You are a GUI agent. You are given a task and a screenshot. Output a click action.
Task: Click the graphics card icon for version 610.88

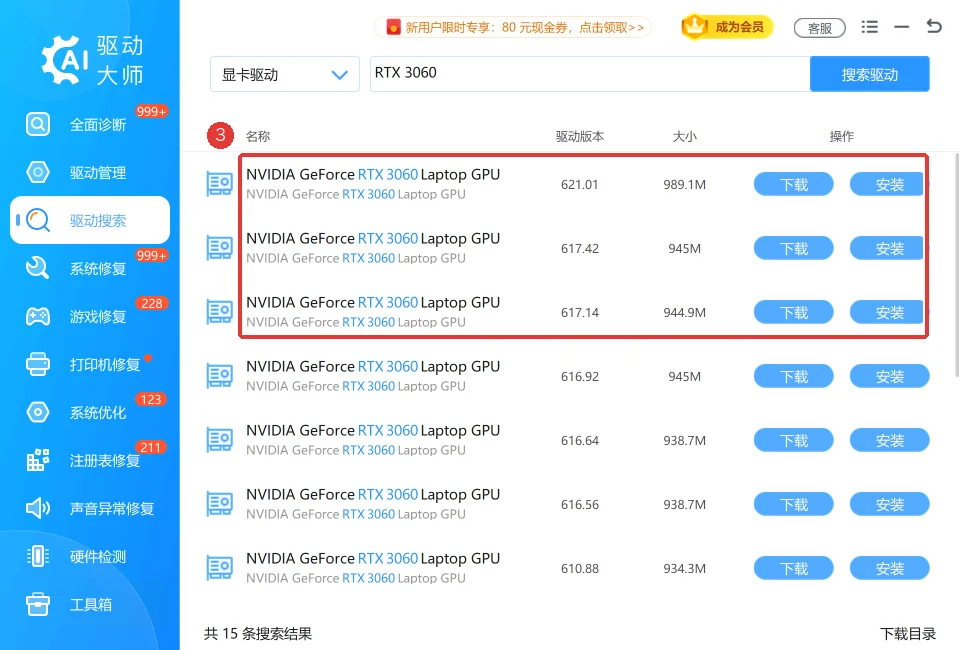[219, 568]
